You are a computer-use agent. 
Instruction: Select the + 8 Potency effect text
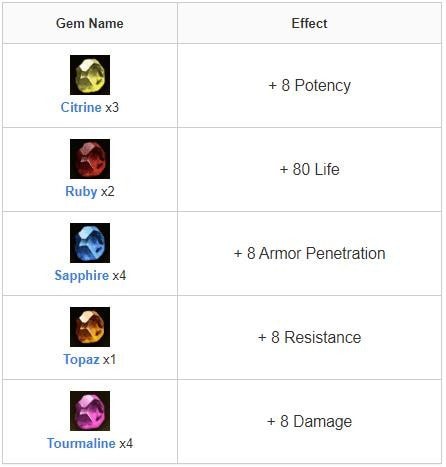coord(309,86)
